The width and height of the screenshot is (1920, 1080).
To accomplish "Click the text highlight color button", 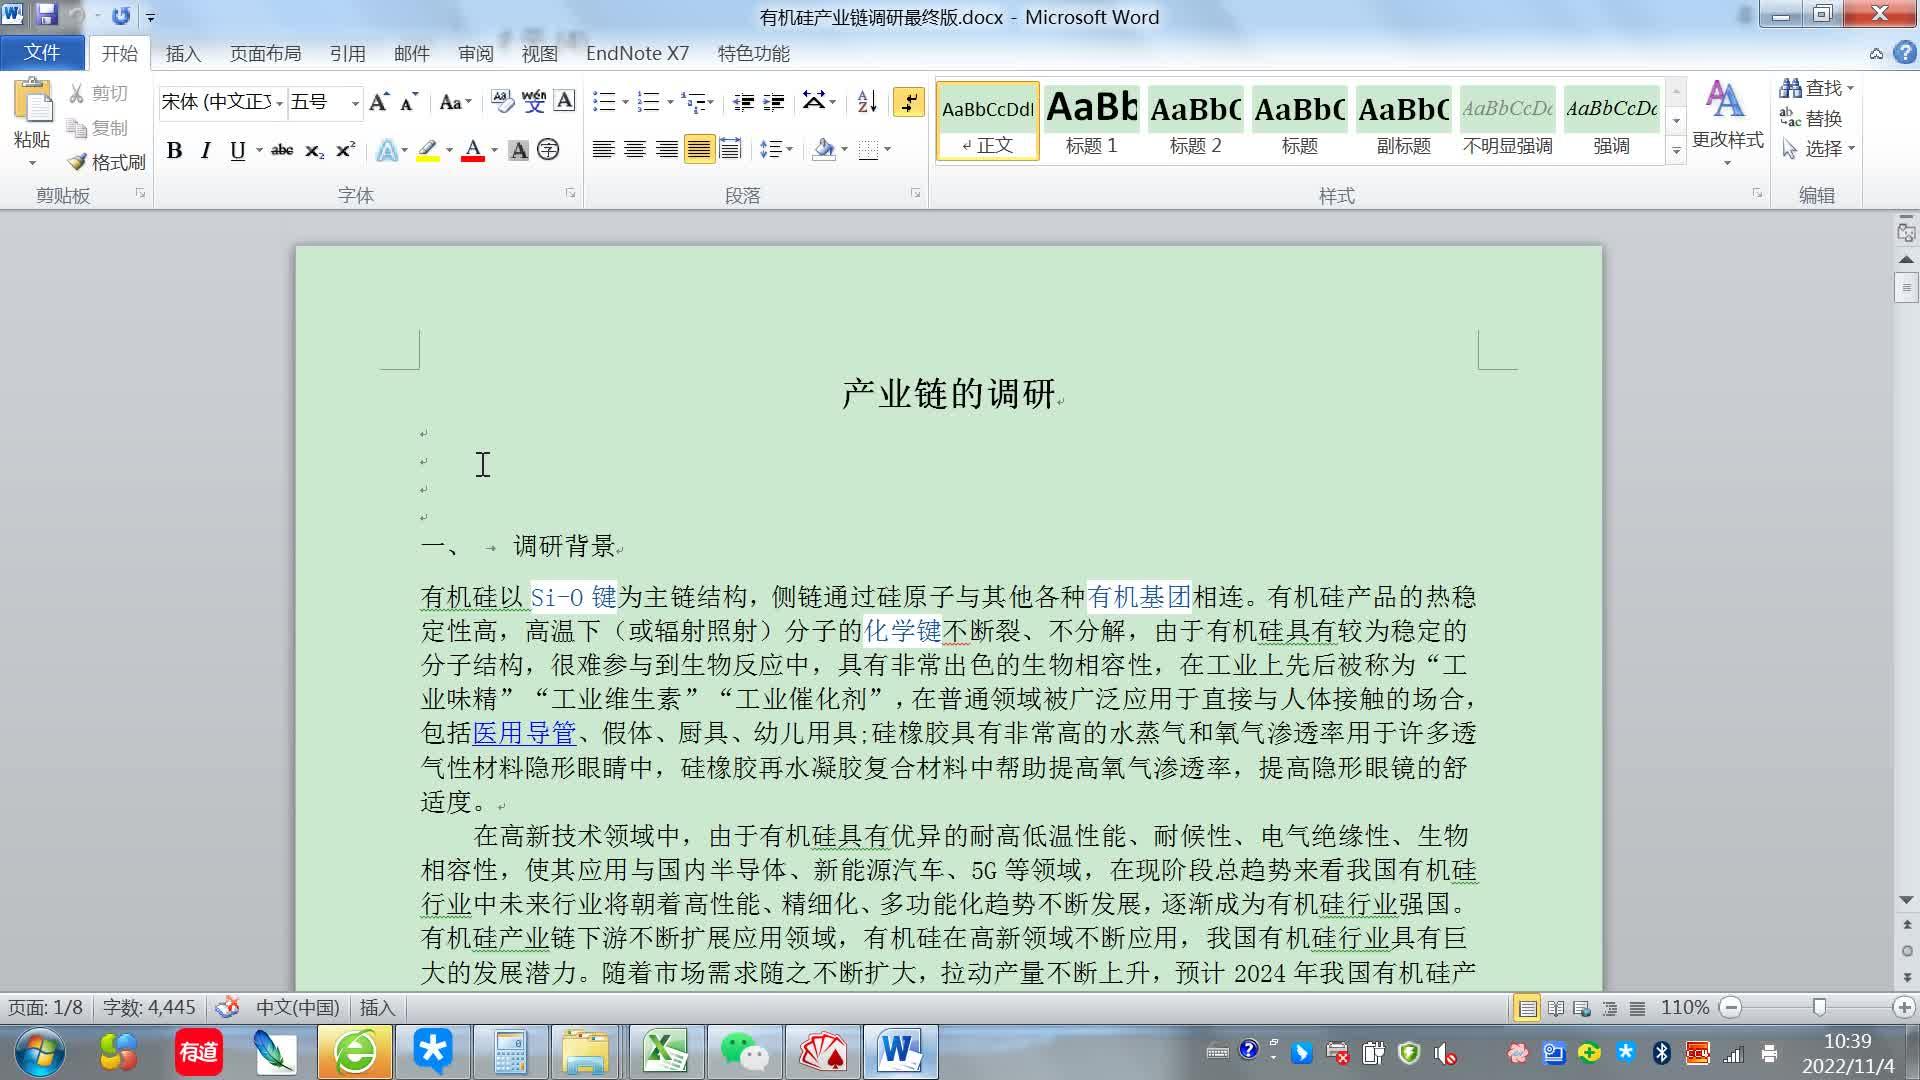I will click(428, 150).
